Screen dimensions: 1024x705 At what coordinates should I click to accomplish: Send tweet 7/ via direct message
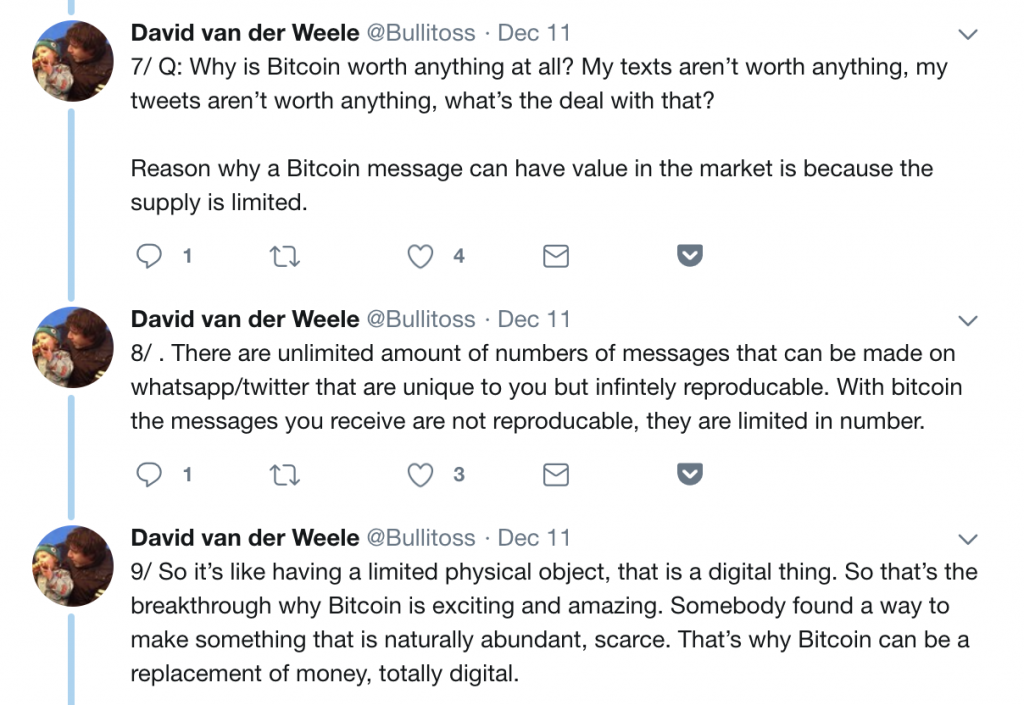point(555,257)
